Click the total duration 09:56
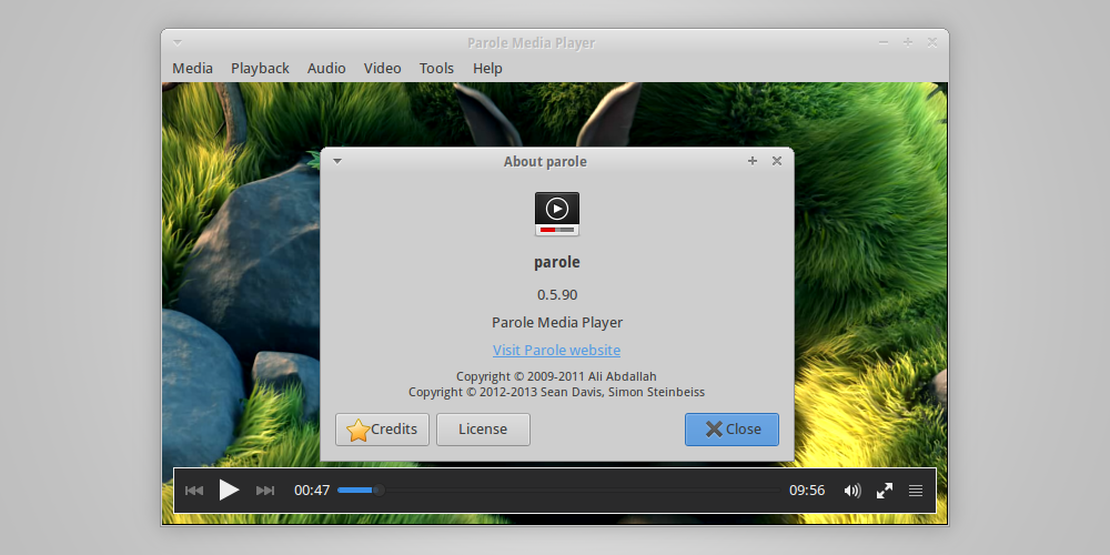1110x555 pixels. (x=807, y=490)
